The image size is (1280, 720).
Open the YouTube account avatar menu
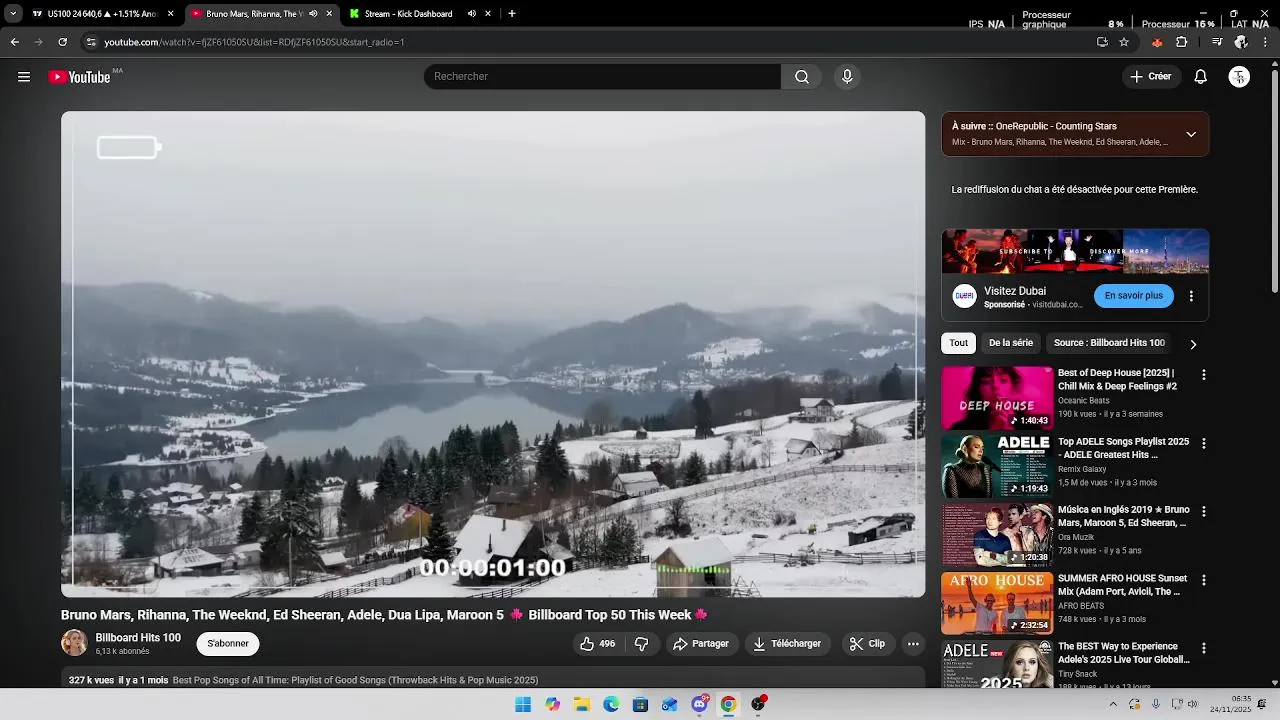coord(1239,77)
